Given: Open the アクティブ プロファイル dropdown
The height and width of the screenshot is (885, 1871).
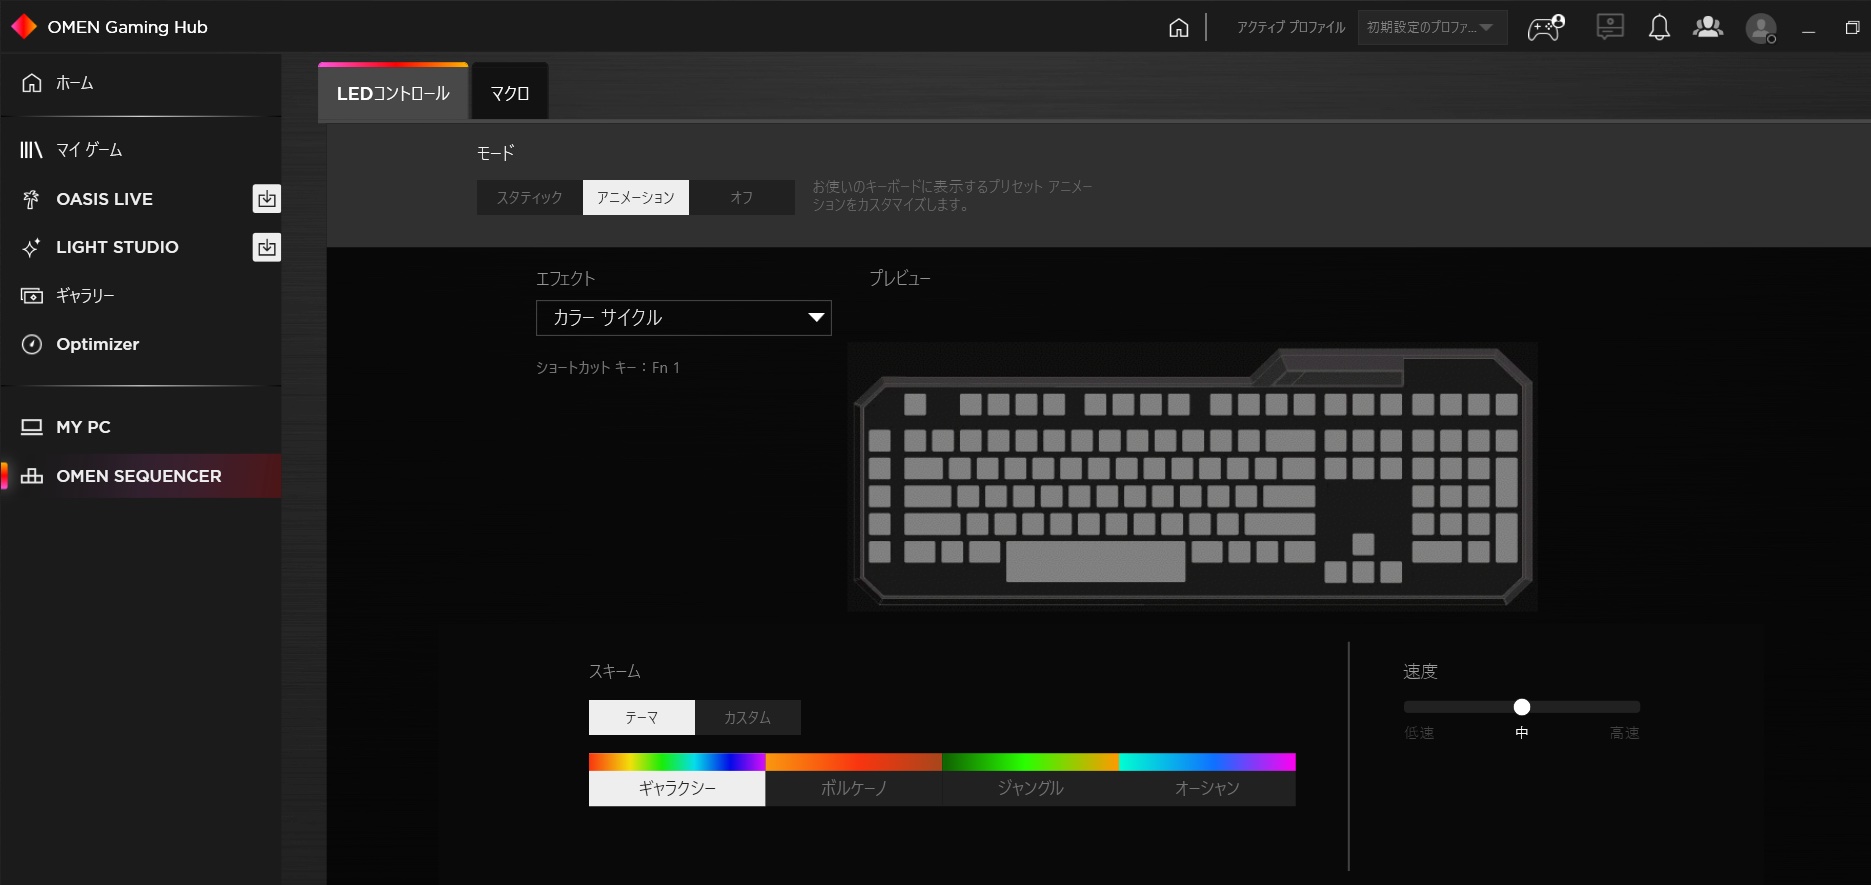Looking at the screenshot, I should 1432,27.
